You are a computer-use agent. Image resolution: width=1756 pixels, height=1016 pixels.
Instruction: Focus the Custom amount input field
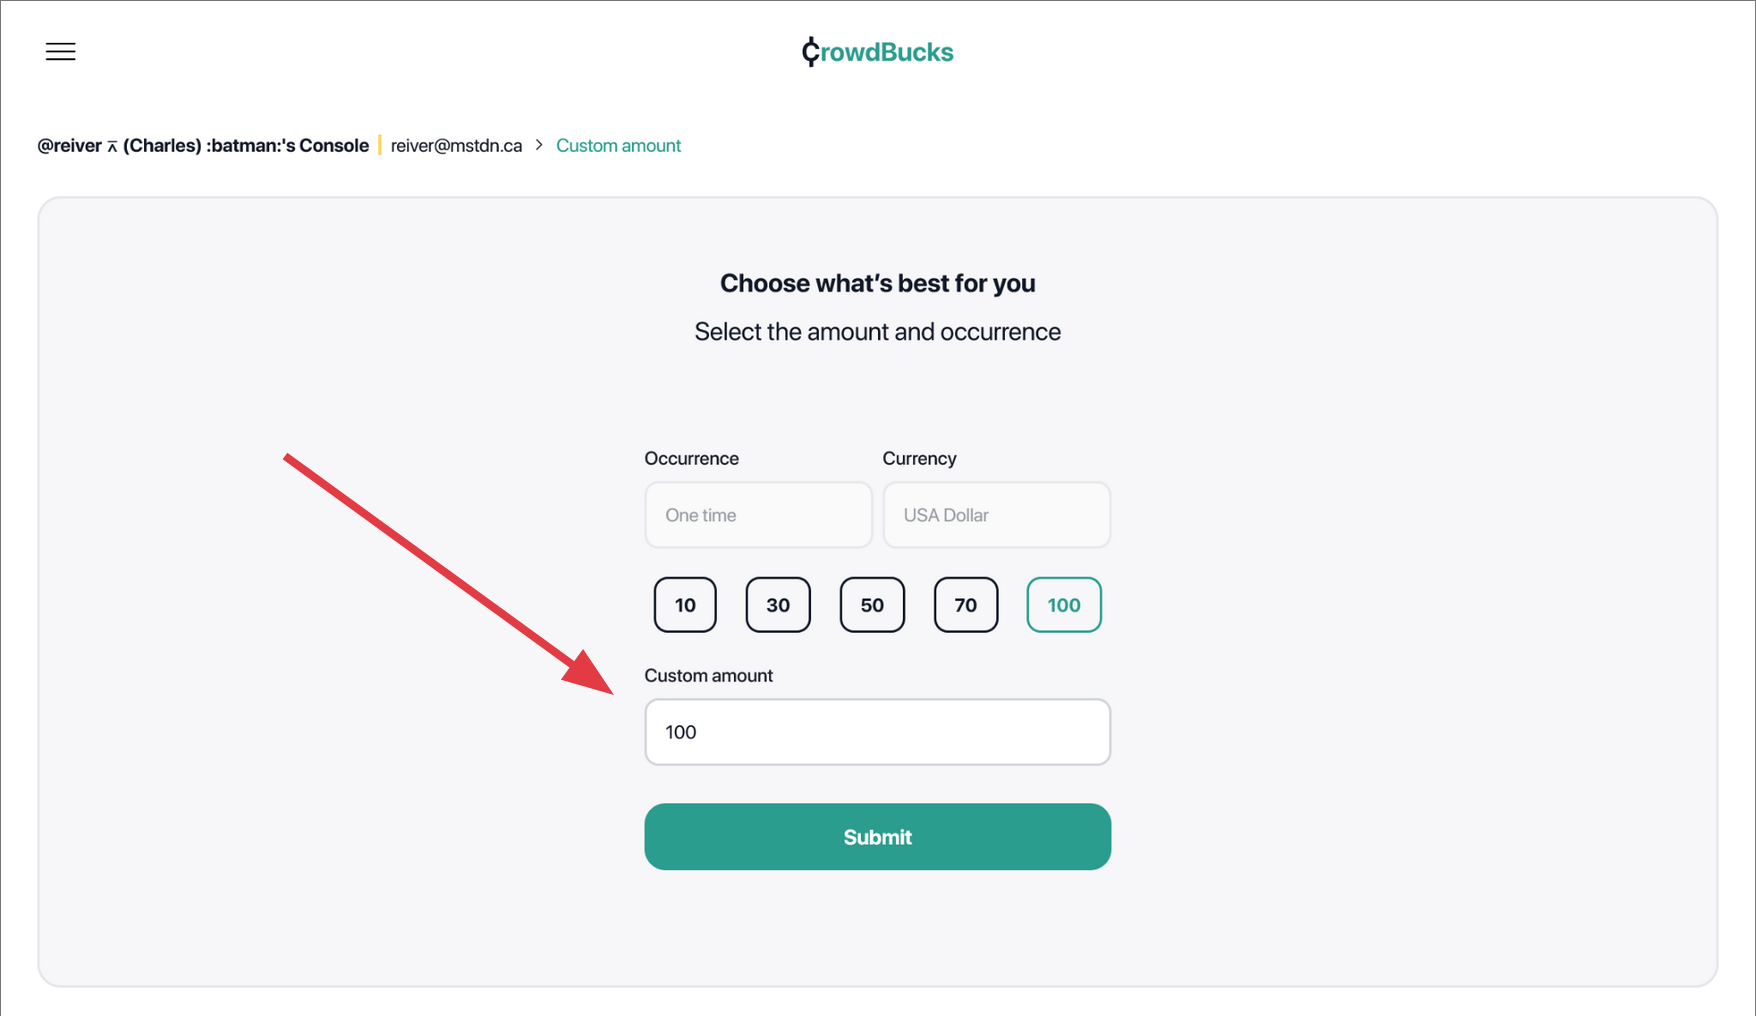point(877,732)
